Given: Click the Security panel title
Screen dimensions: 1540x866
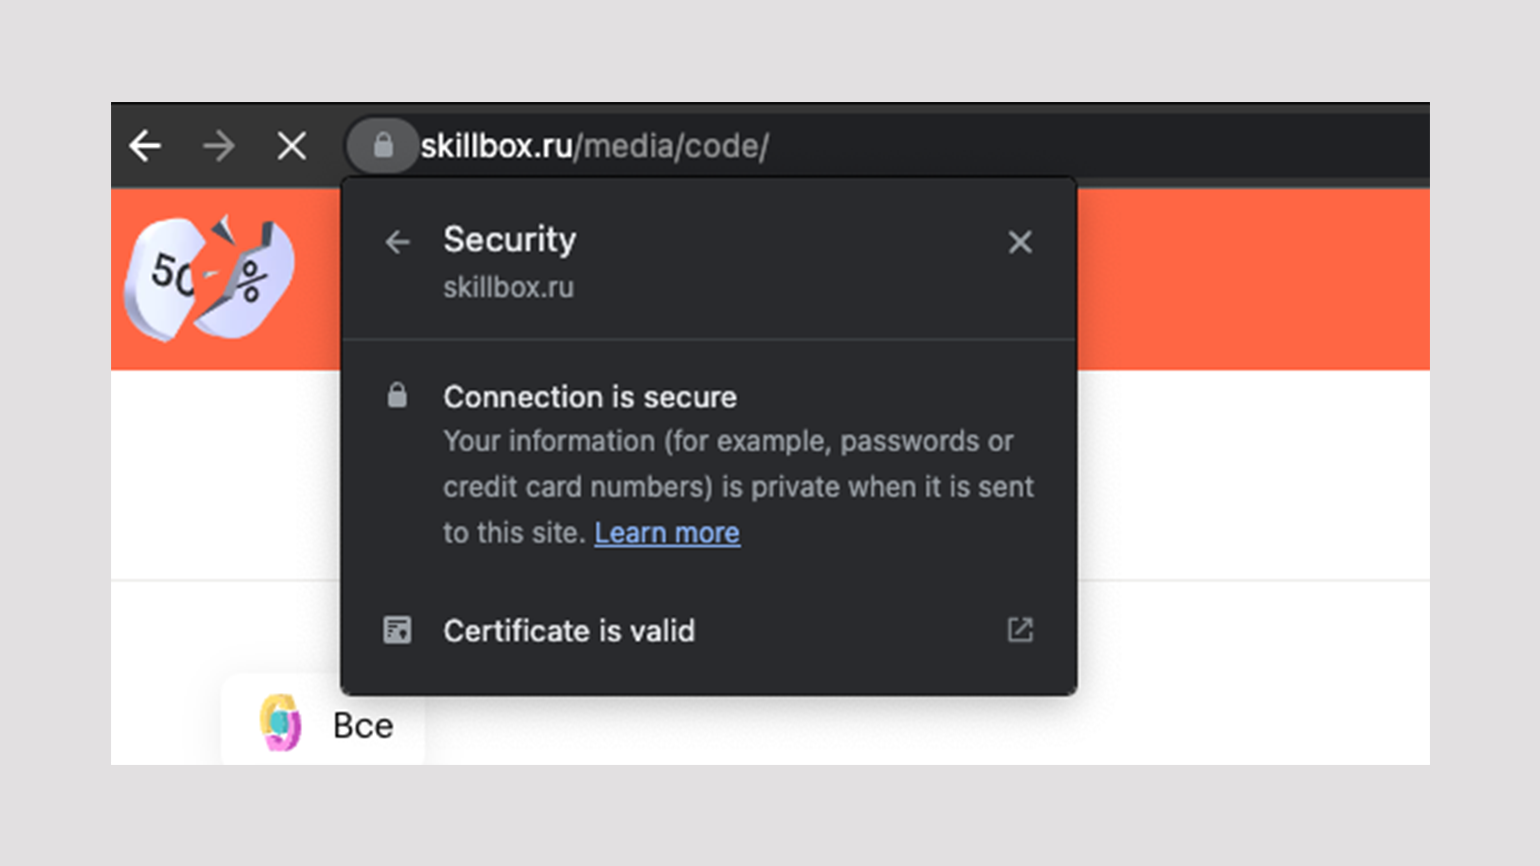Looking at the screenshot, I should (x=509, y=240).
